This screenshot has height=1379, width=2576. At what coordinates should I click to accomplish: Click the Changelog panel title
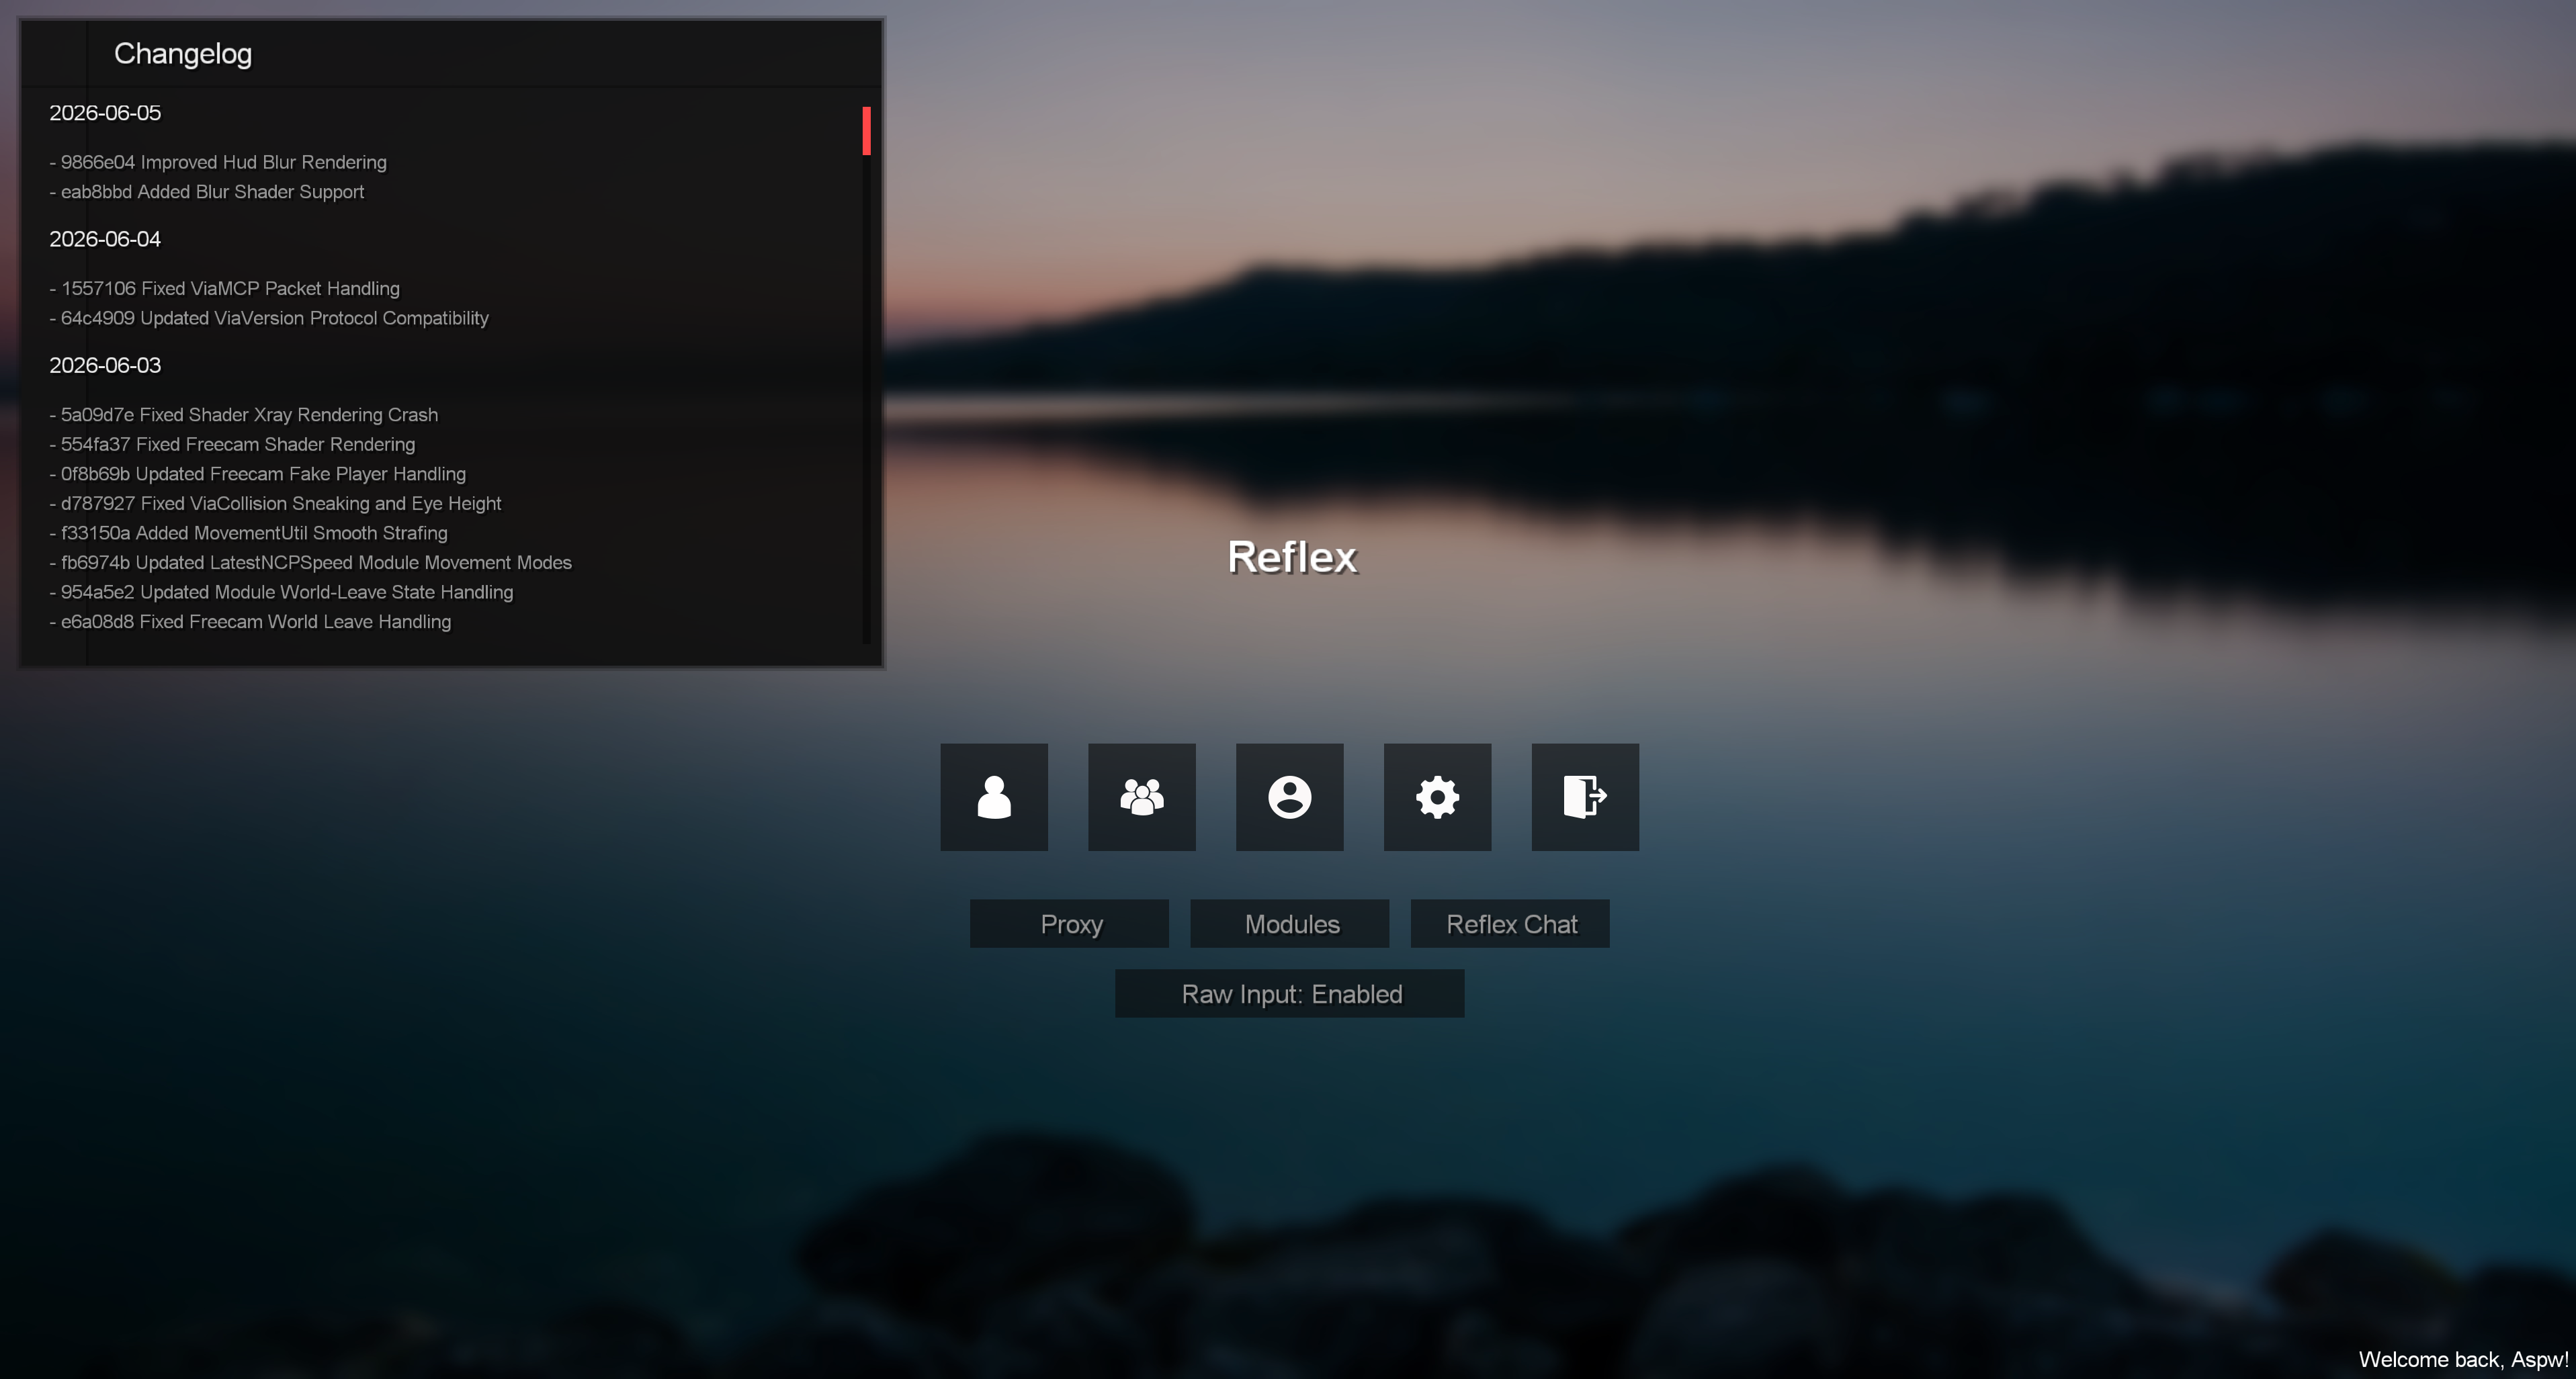pyautogui.click(x=183, y=54)
